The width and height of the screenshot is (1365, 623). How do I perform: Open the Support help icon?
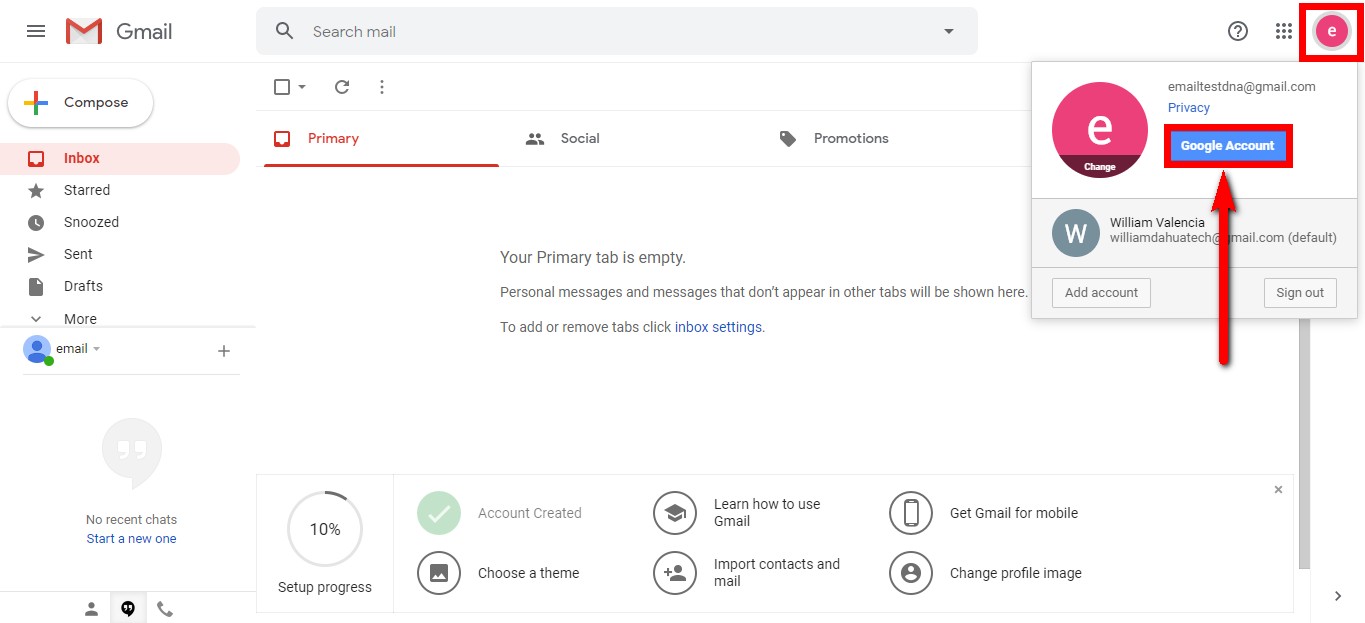coord(1238,31)
